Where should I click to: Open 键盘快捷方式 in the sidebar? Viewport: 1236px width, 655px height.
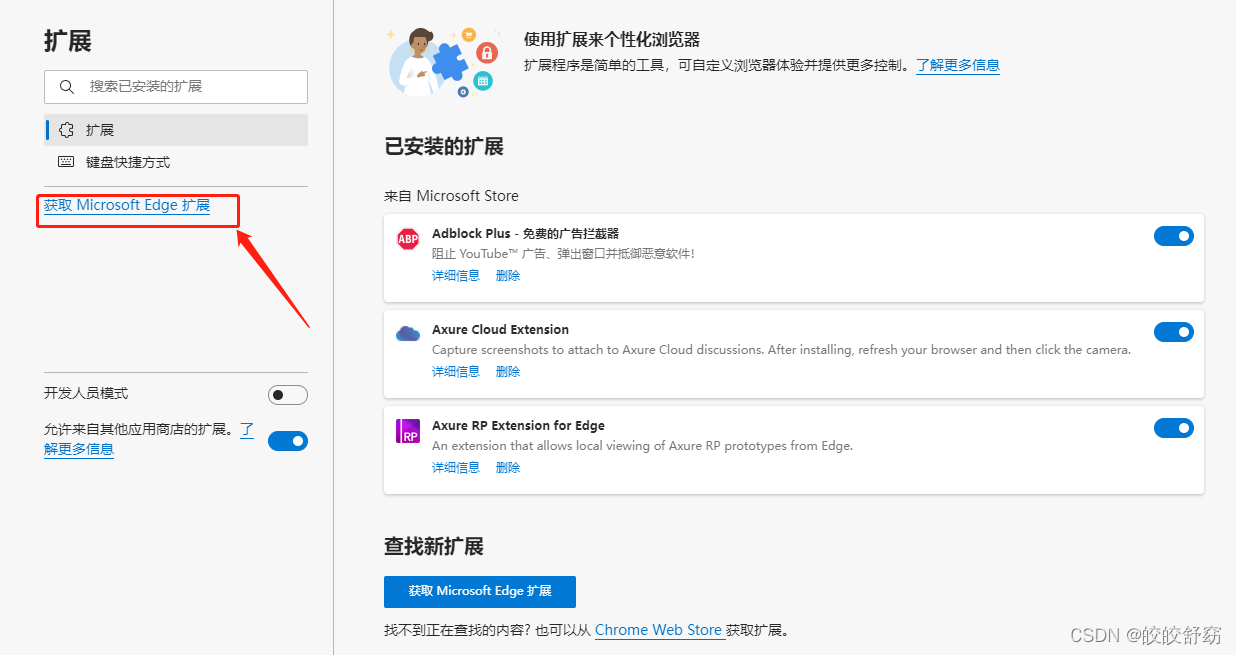click(176, 162)
